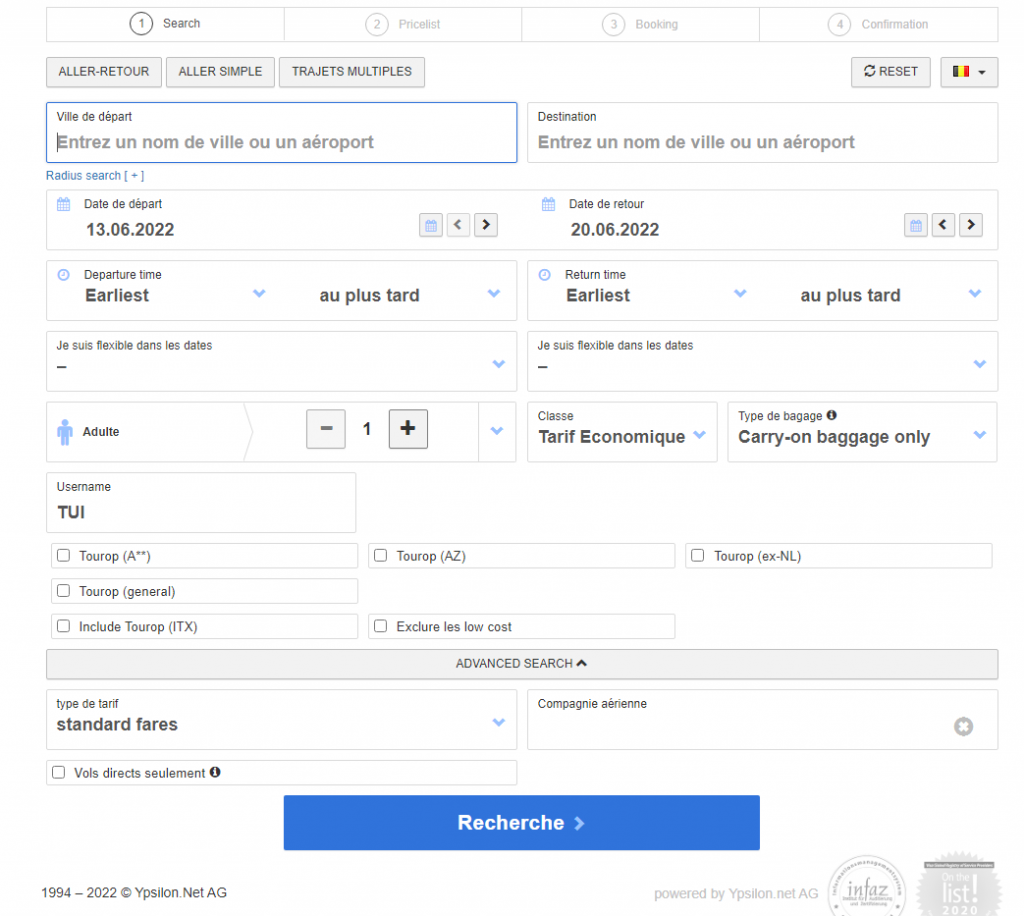Click the Destination input field
The image size is (1024, 916).
[762, 142]
